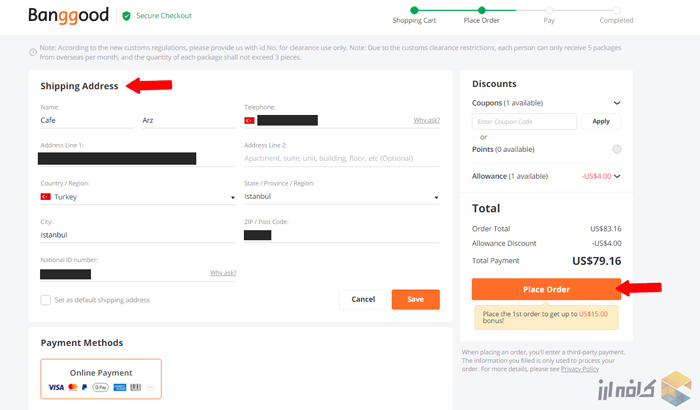Expand the Coupons section chevron
700x410 pixels.
pyautogui.click(x=616, y=103)
